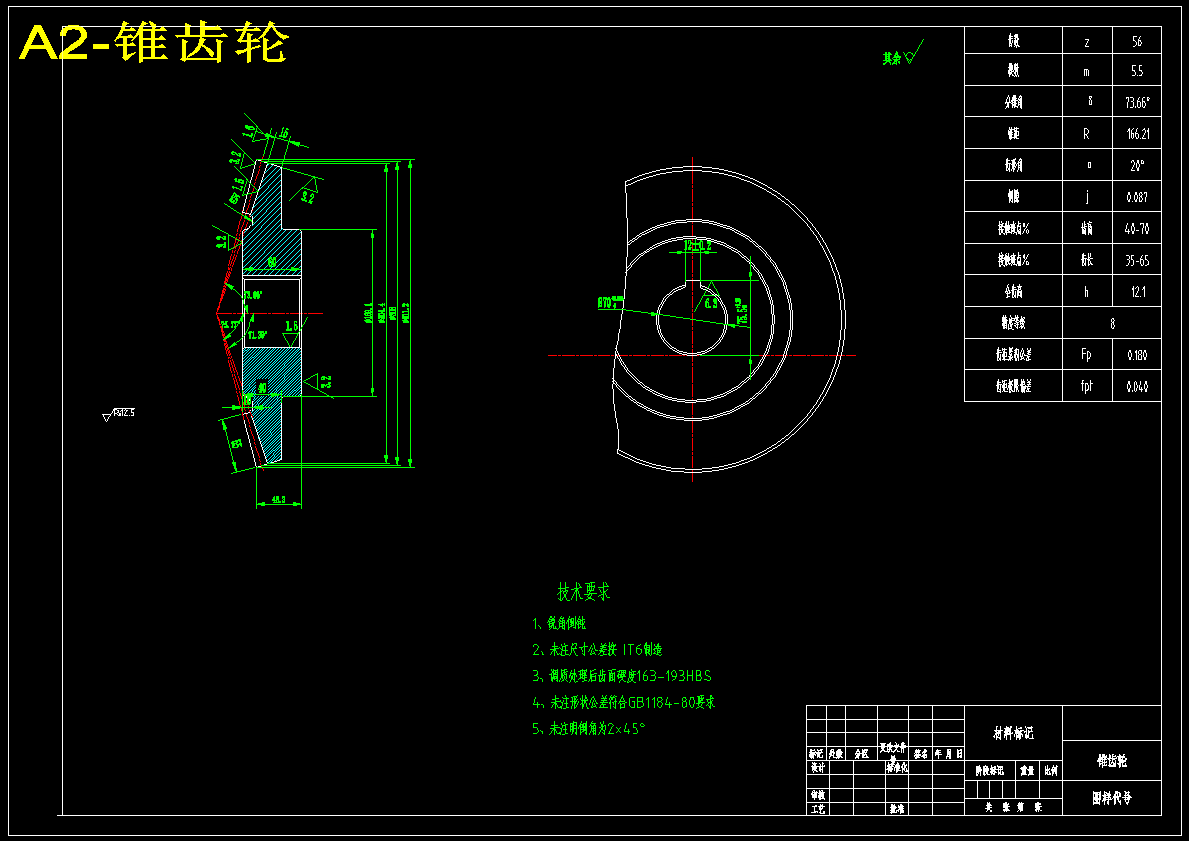Select the table cell '35-65'
The image size is (1189, 841).
[1137, 261]
